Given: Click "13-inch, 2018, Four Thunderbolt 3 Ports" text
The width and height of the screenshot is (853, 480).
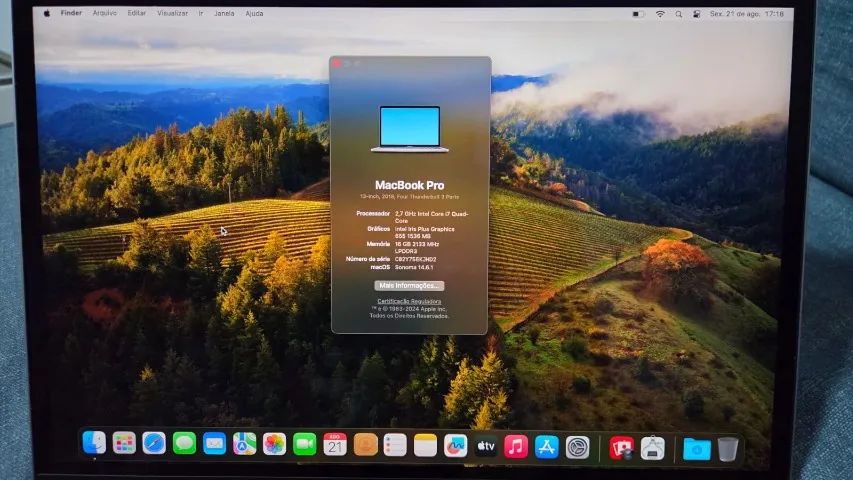Looking at the screenshot, I should pos(409,197).
